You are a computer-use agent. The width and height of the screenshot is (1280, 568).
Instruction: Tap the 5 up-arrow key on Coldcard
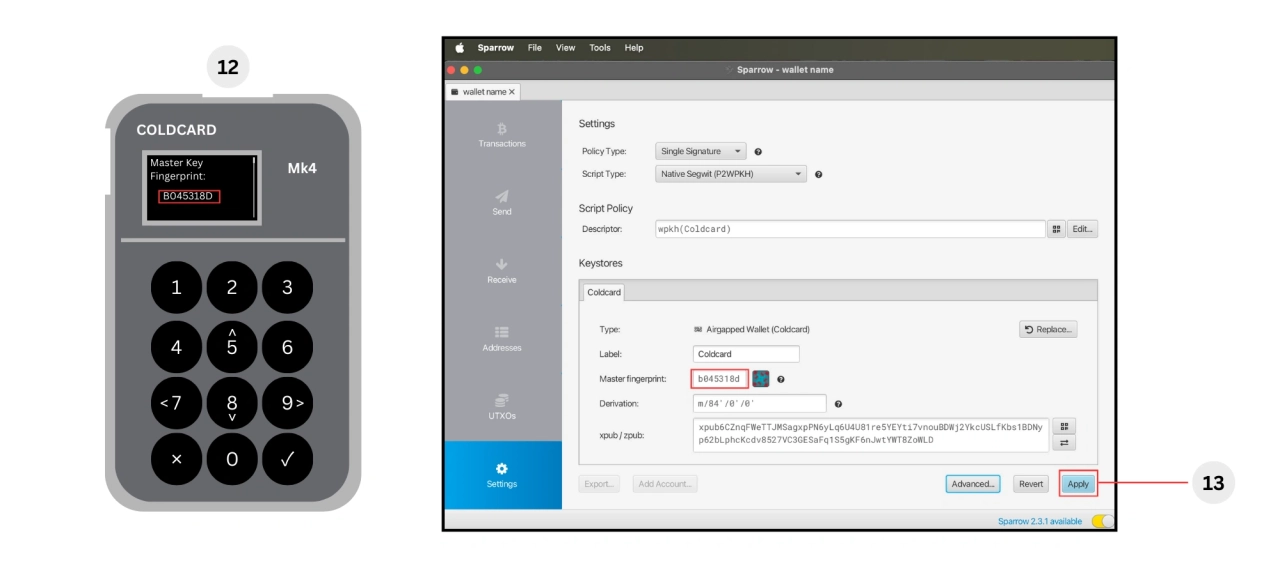tap(232, 347)
